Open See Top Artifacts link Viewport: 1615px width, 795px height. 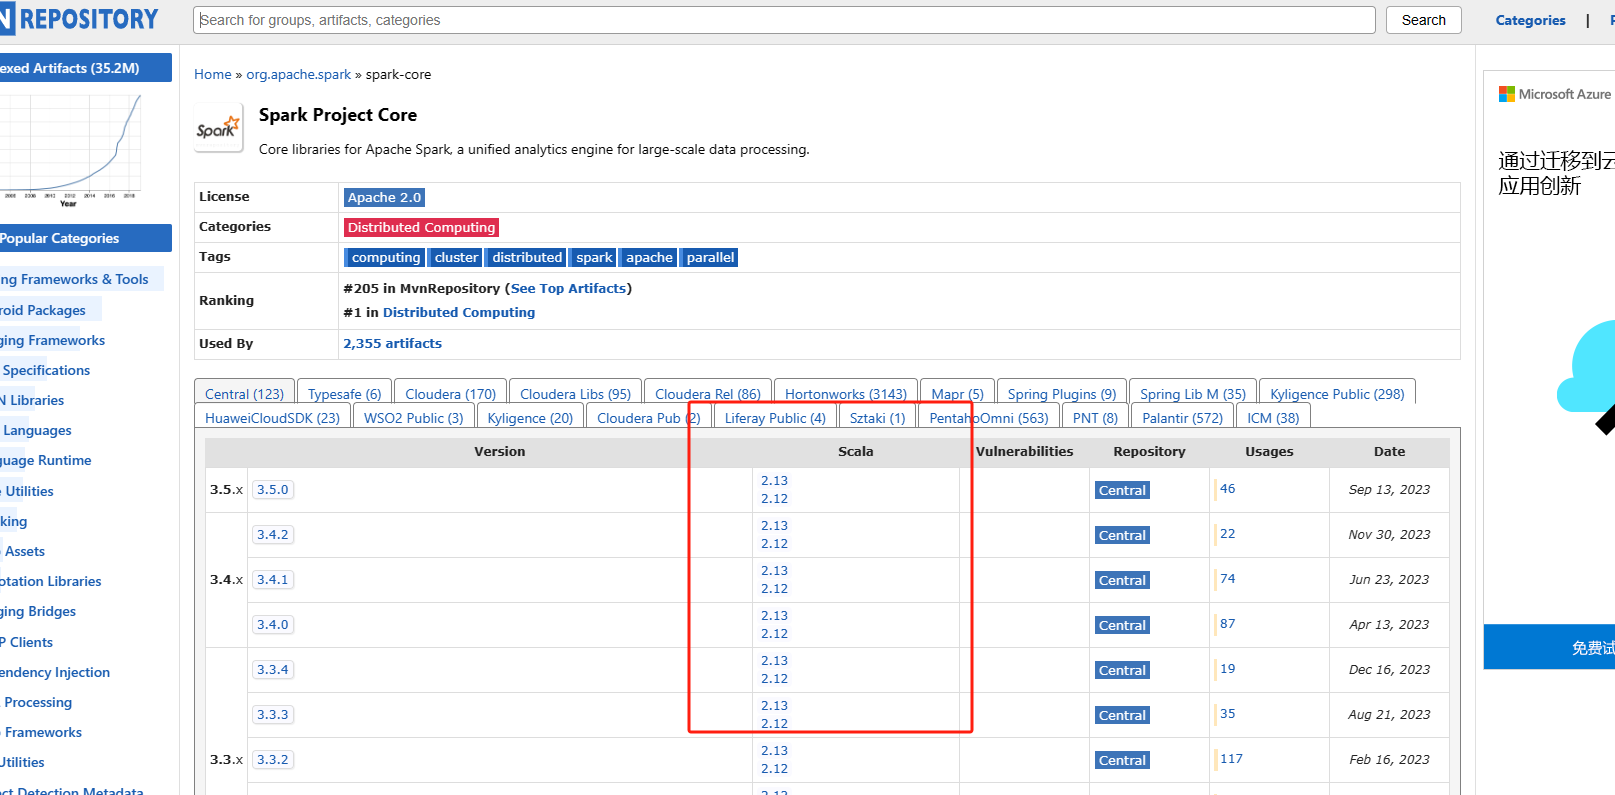pyautogui.click(x=568, y=288)
